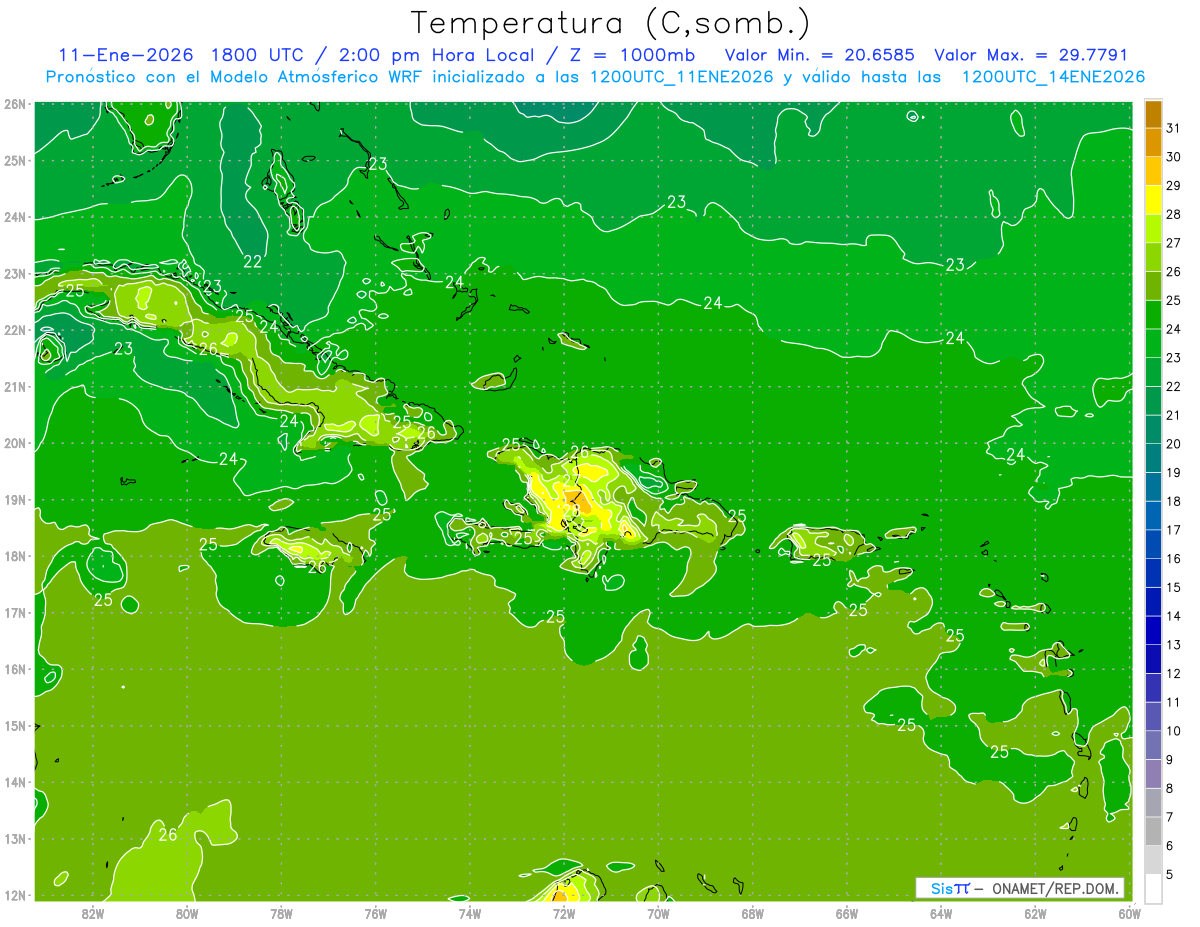Click the model initialization text "1200UTC_11ENE2026"

(682, 77)
